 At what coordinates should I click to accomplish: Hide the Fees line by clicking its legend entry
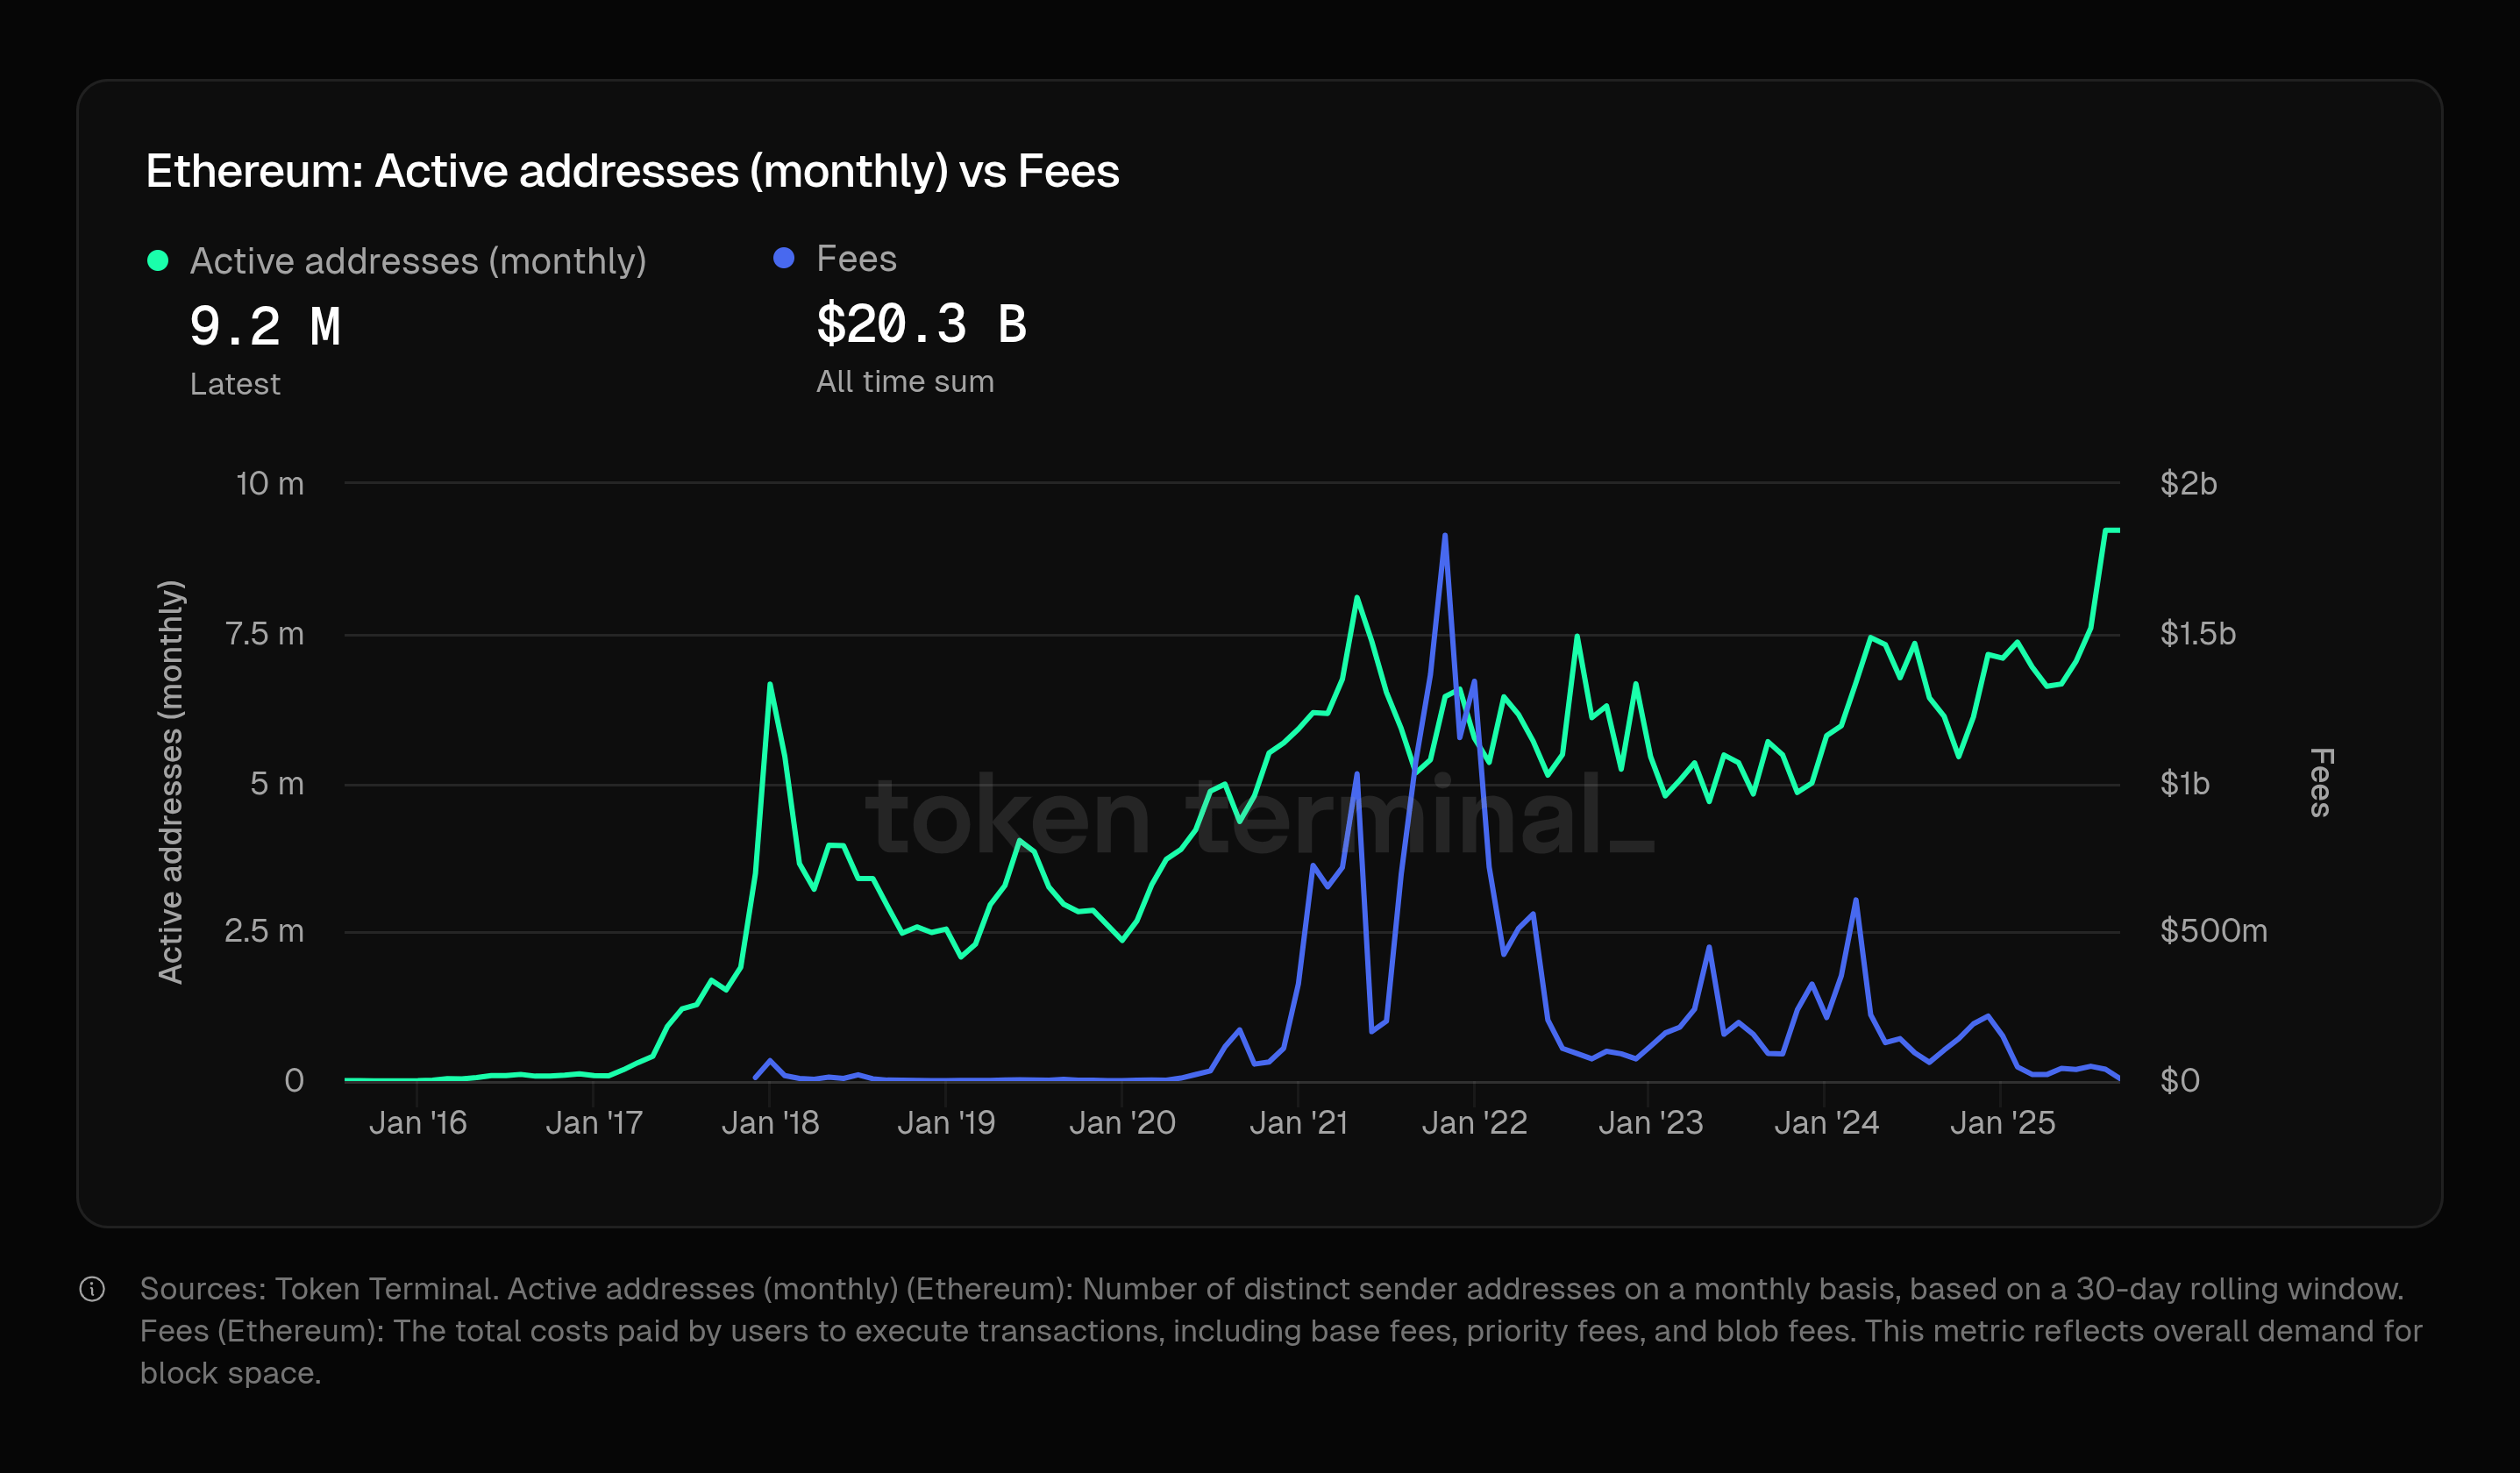click(855, 258)
